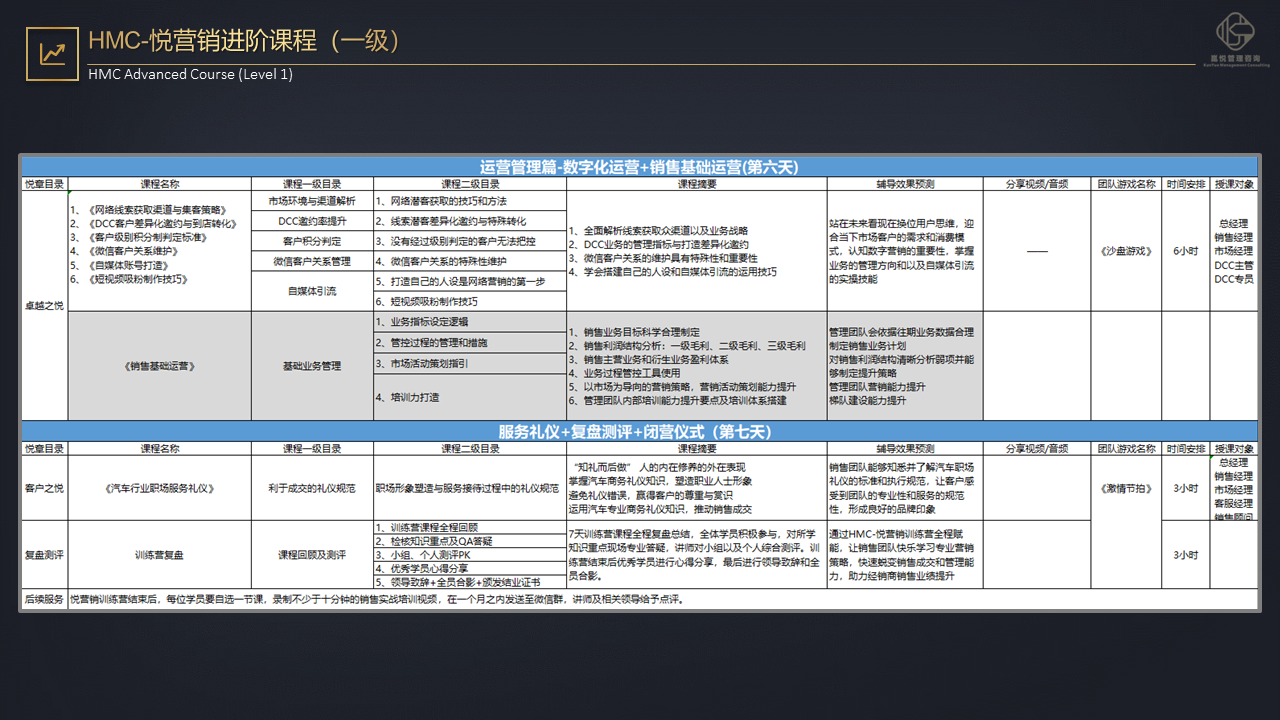Click the row 培训力打造
1280x720 pixels.
coord(470,397)
